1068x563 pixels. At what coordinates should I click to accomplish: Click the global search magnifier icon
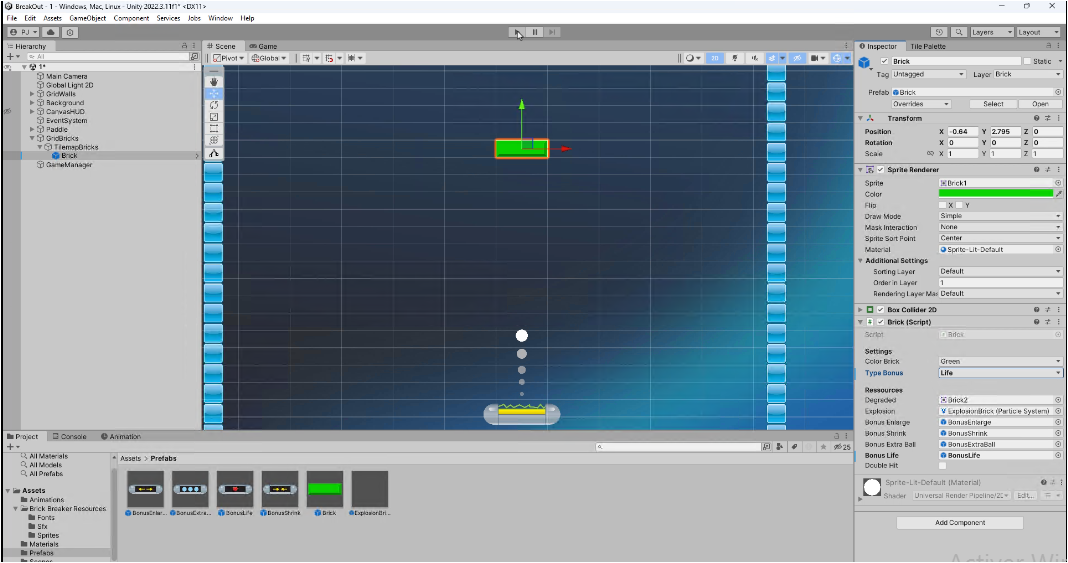tap(959, 32)
